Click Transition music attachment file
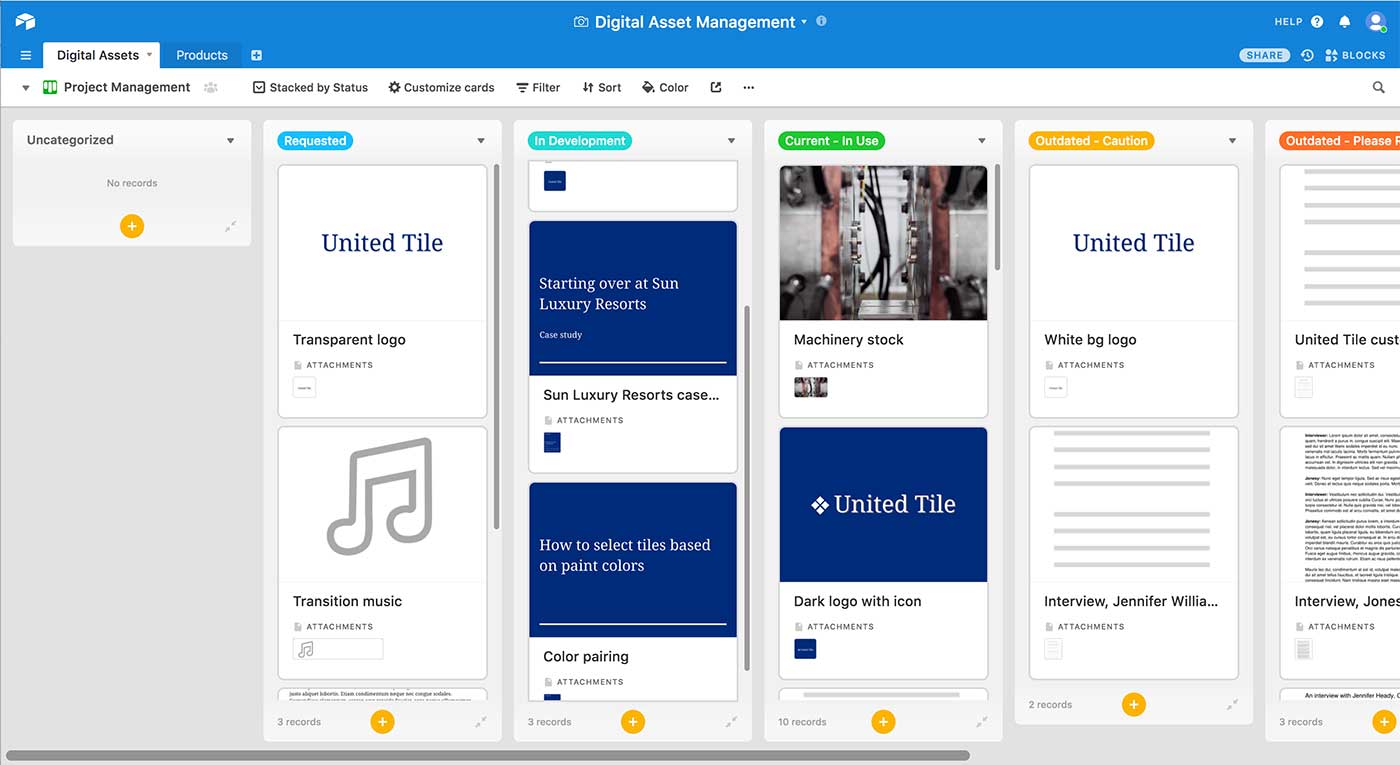 click(x=338, y=649)
